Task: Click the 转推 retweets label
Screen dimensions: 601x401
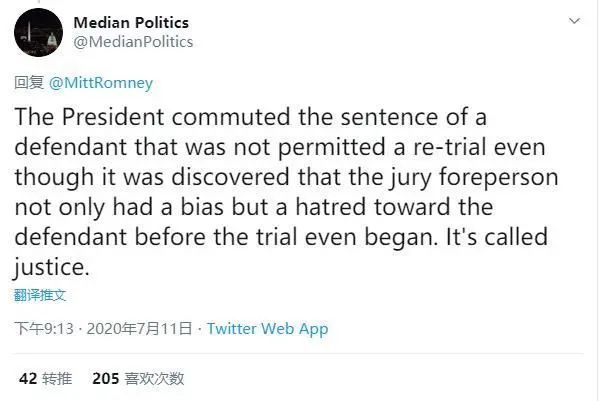Action: 57,379
